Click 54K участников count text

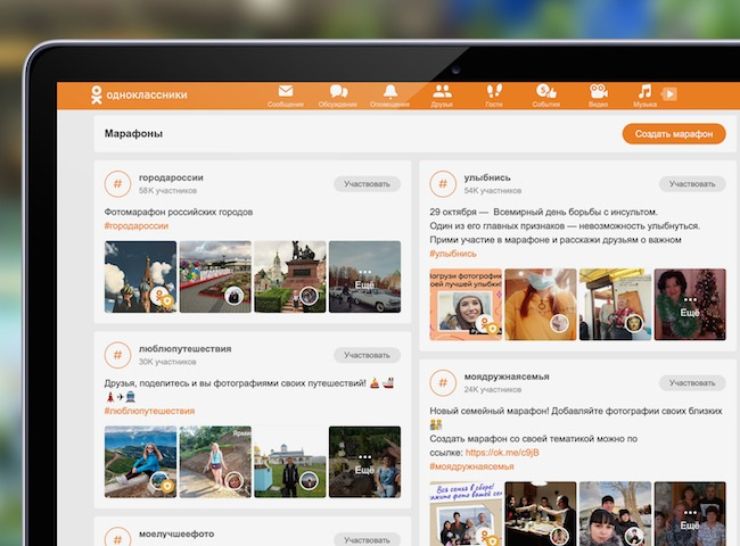tap(493, 191)
